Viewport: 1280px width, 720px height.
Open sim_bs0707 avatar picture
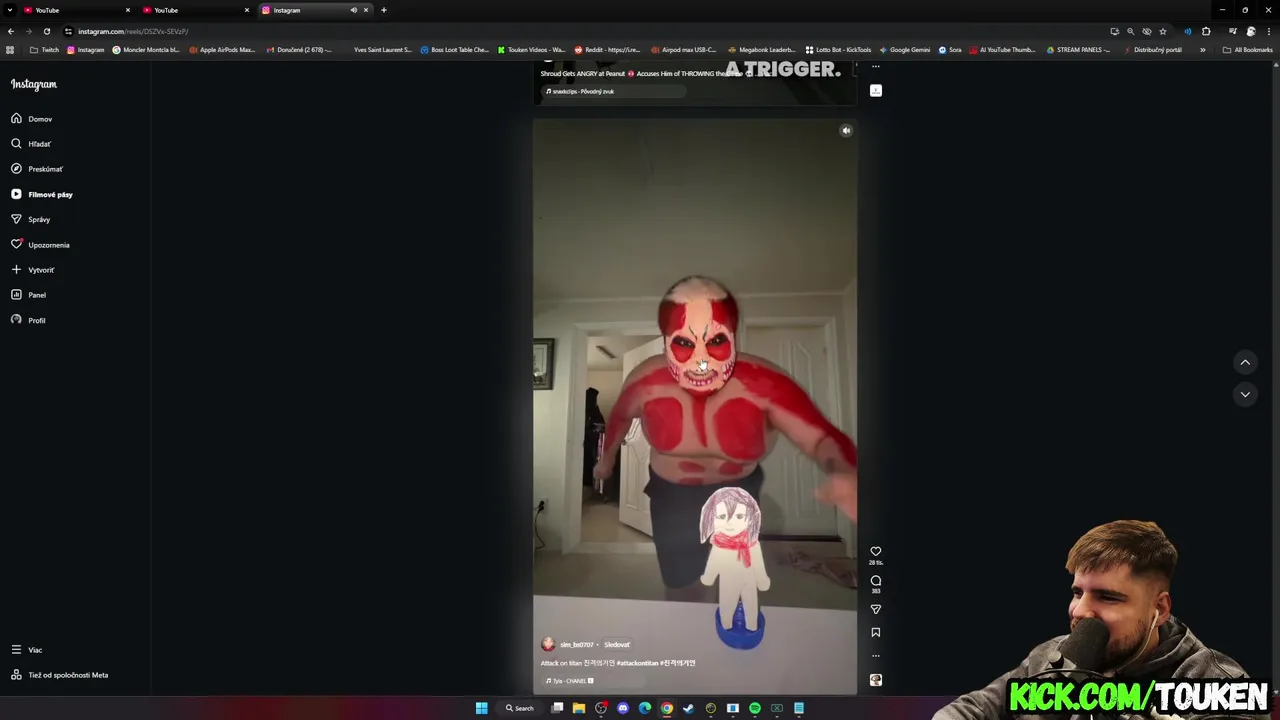[x=548, y=645]
